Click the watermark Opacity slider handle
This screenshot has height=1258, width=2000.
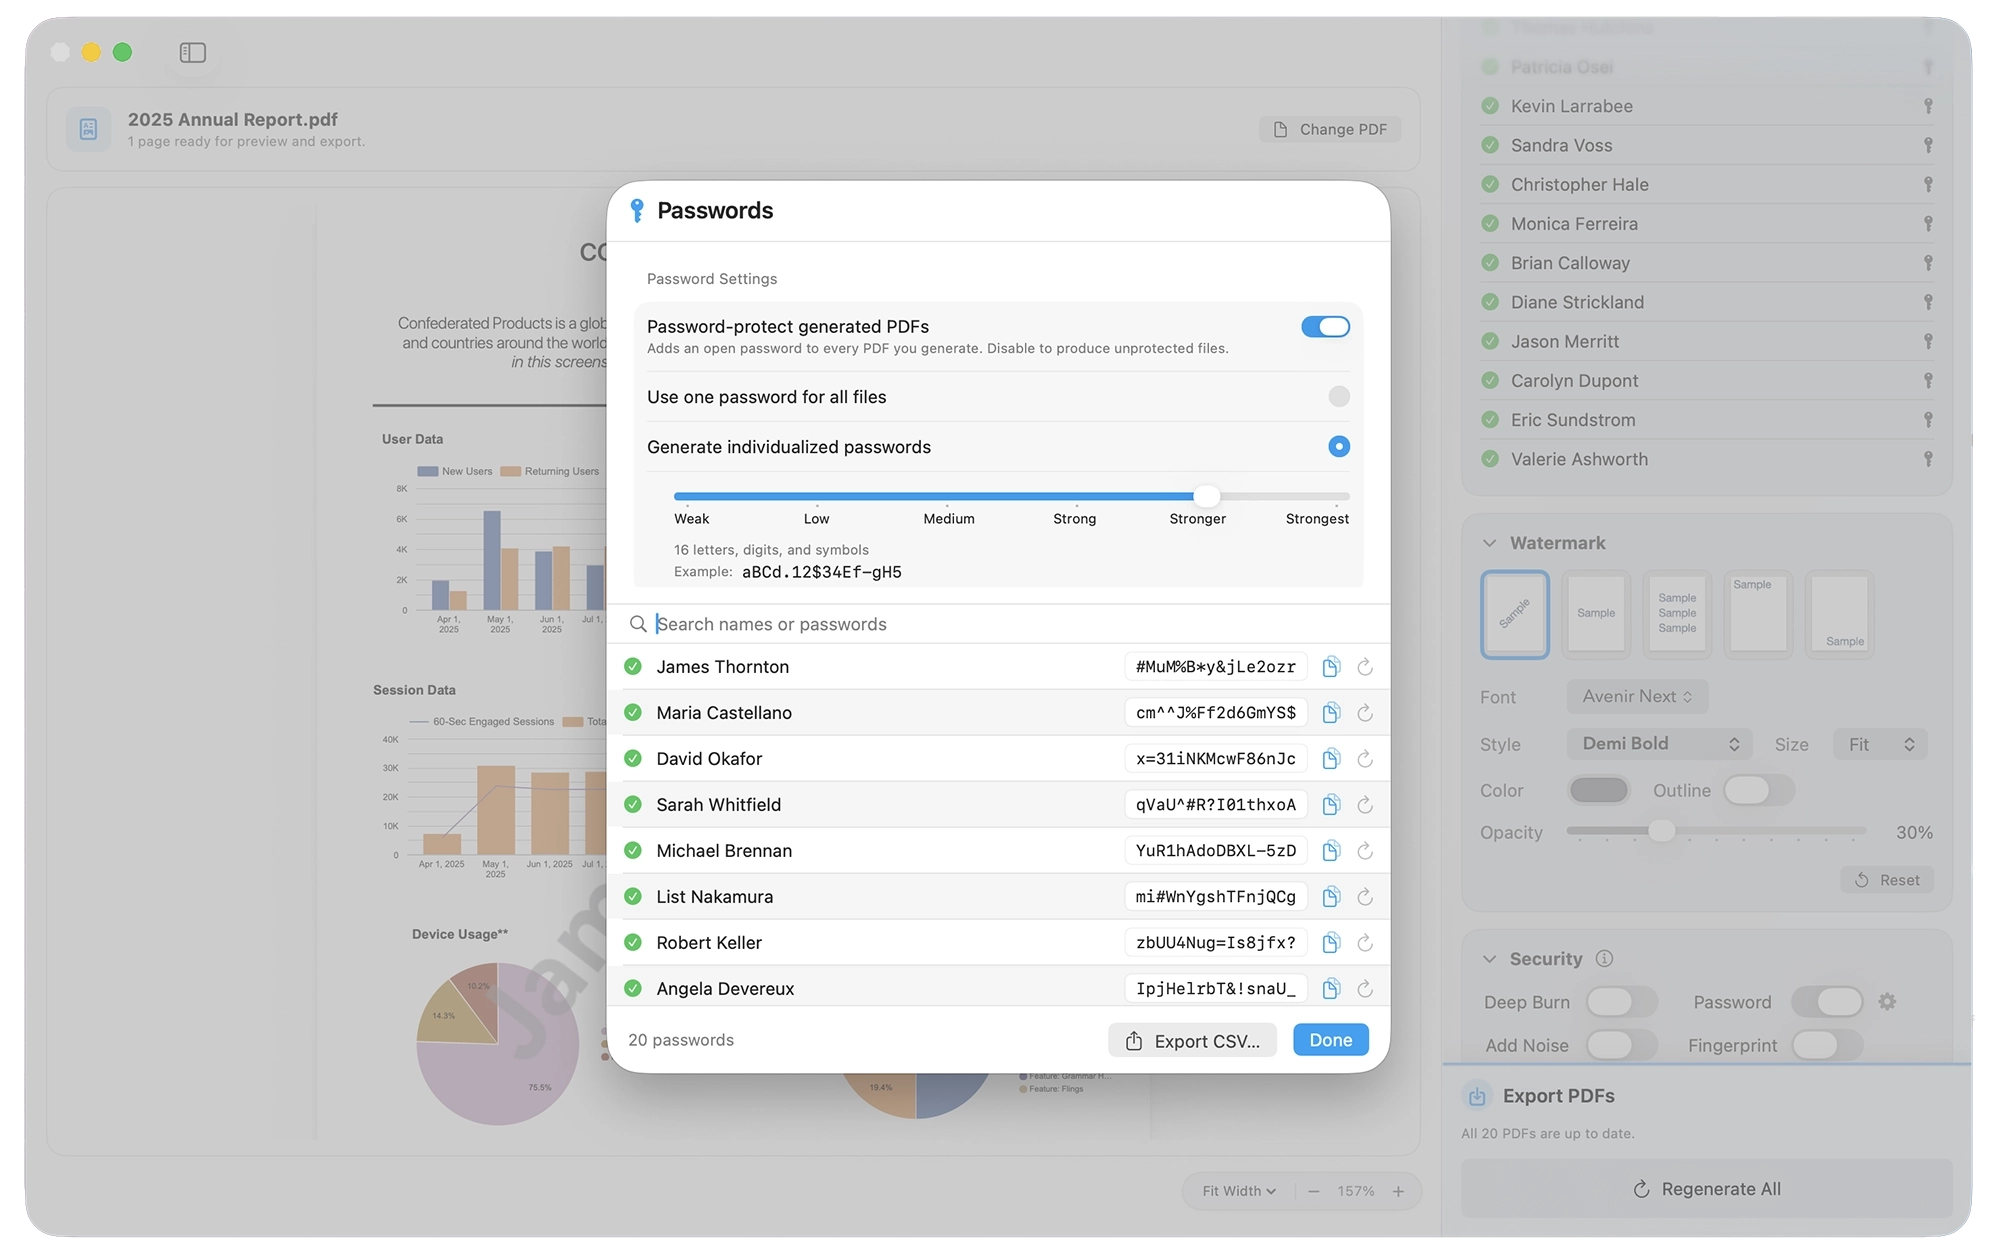[x=1661, y=831]
